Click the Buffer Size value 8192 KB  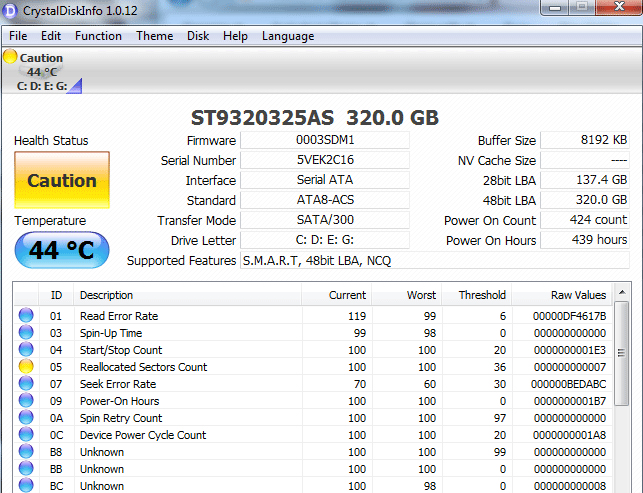(585, 140)
